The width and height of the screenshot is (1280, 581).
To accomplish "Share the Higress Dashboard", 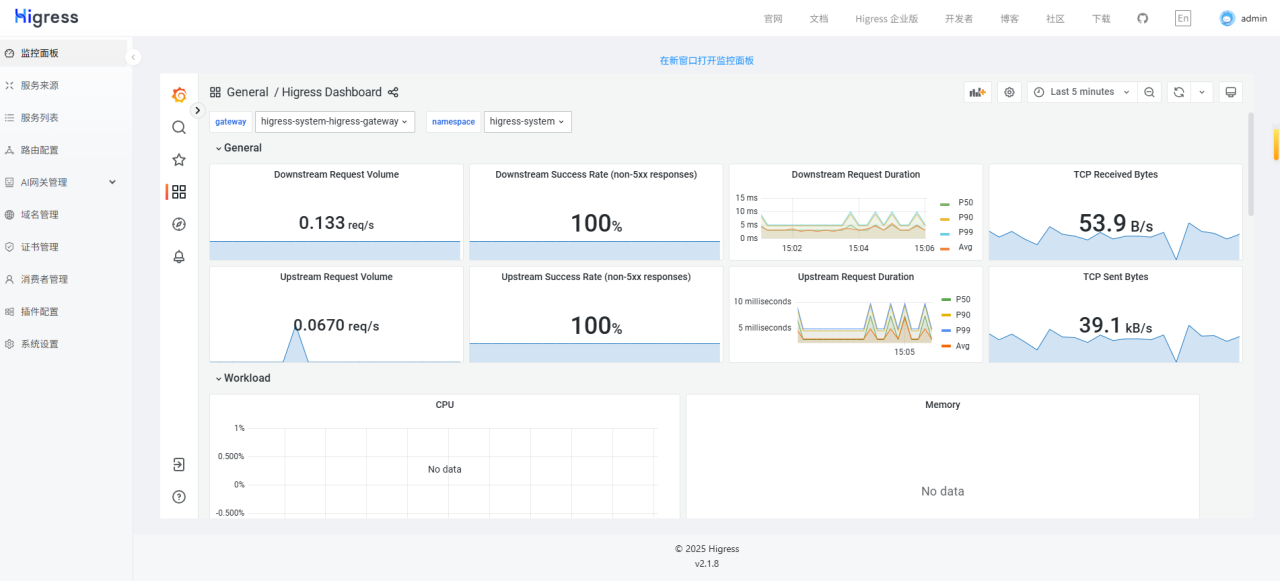I will point(393,92).
